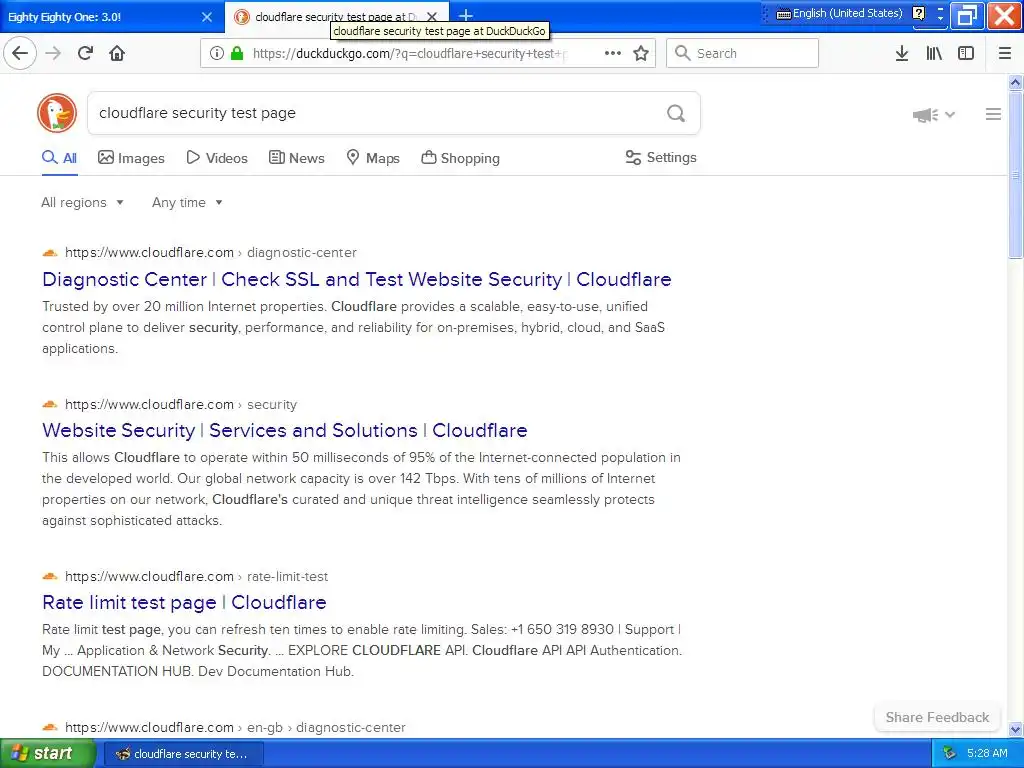
Task: Select the cloudflare security taskbar button
Action: (184, 754)
